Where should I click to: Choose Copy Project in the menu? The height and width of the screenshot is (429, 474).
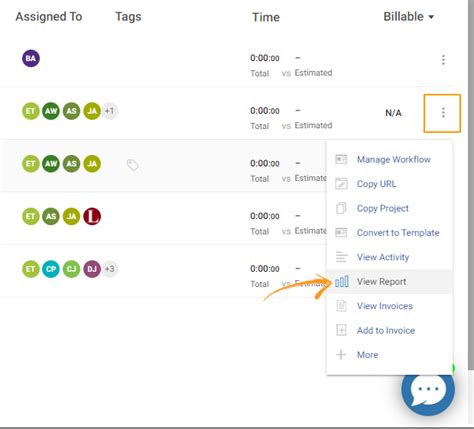[x=389, y=208]
